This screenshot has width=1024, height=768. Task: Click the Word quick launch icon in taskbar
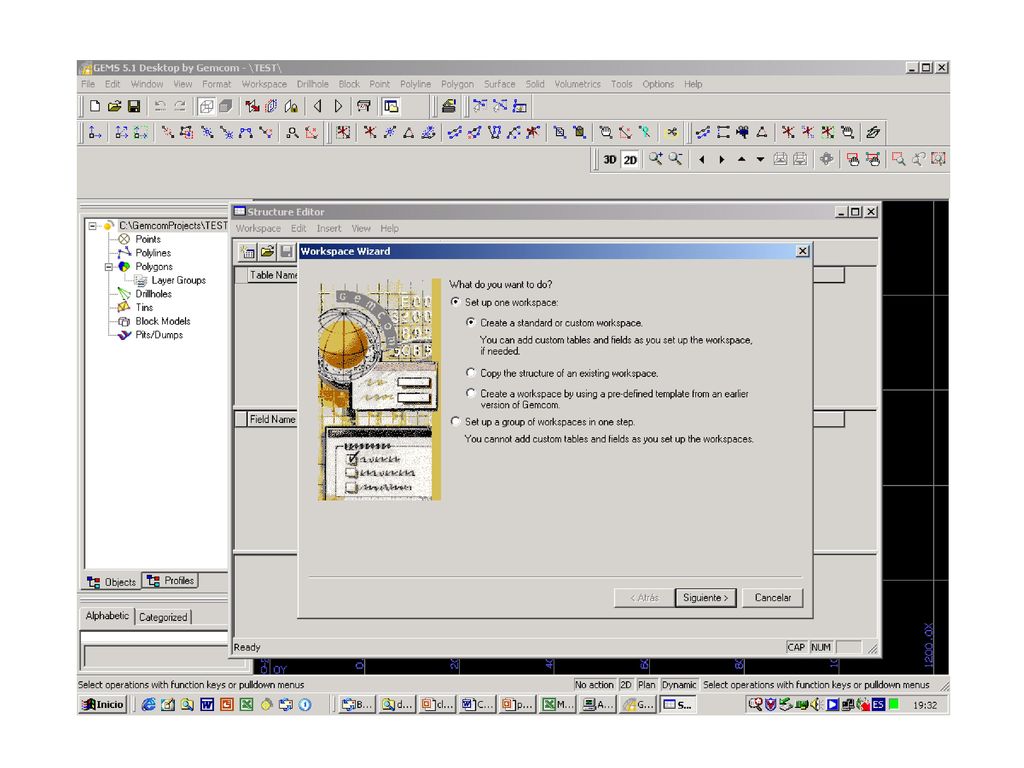(207, 705)
